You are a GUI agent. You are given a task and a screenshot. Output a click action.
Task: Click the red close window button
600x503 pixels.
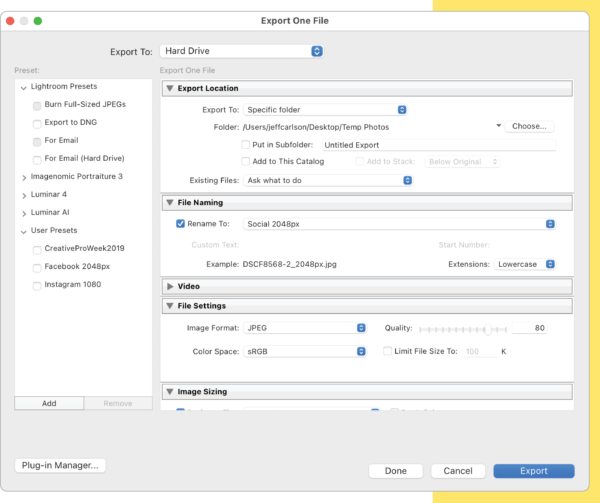point(10,21)
